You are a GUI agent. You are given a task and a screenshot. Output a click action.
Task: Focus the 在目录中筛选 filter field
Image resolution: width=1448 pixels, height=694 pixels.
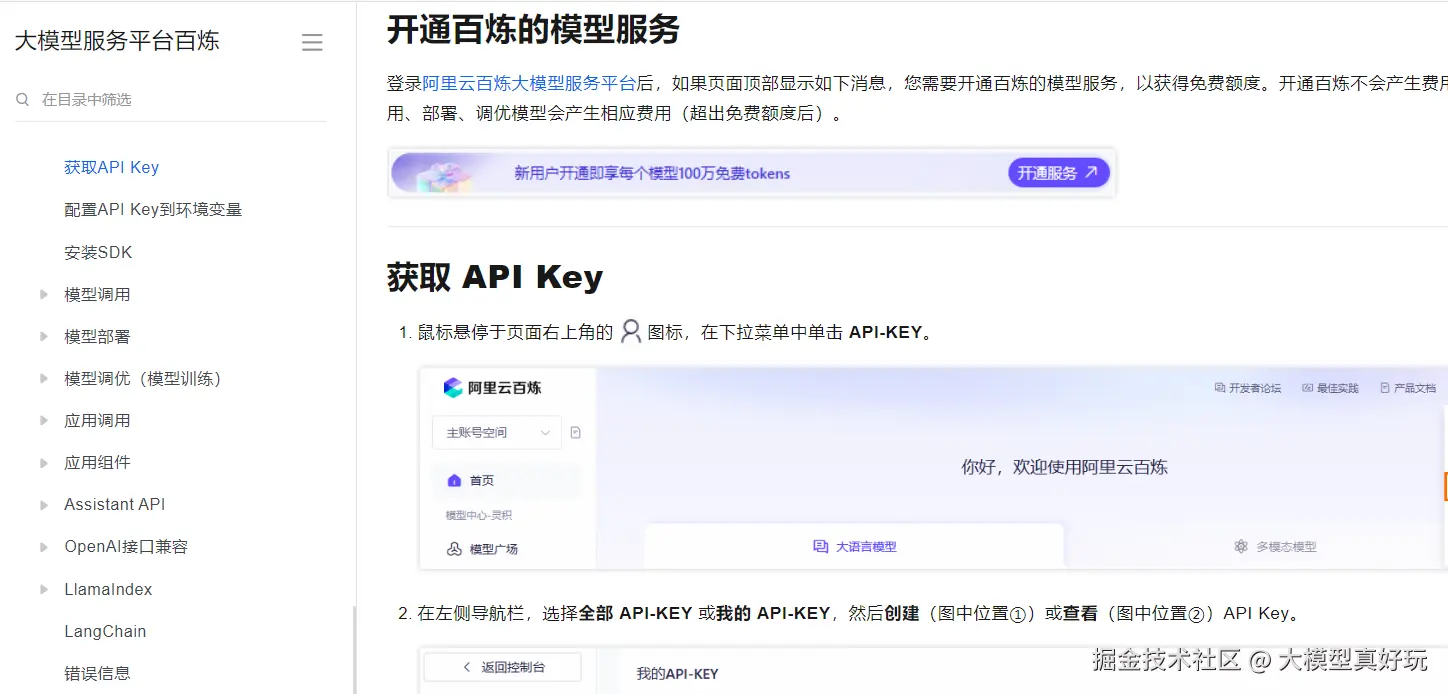tap(171, 100)
